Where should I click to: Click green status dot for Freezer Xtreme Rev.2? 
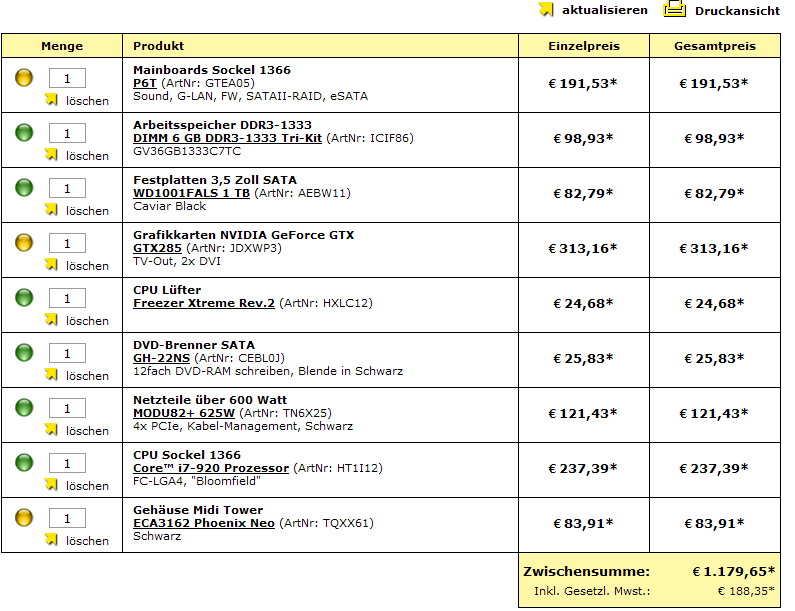pyautogui.click(x=24, y=298)
